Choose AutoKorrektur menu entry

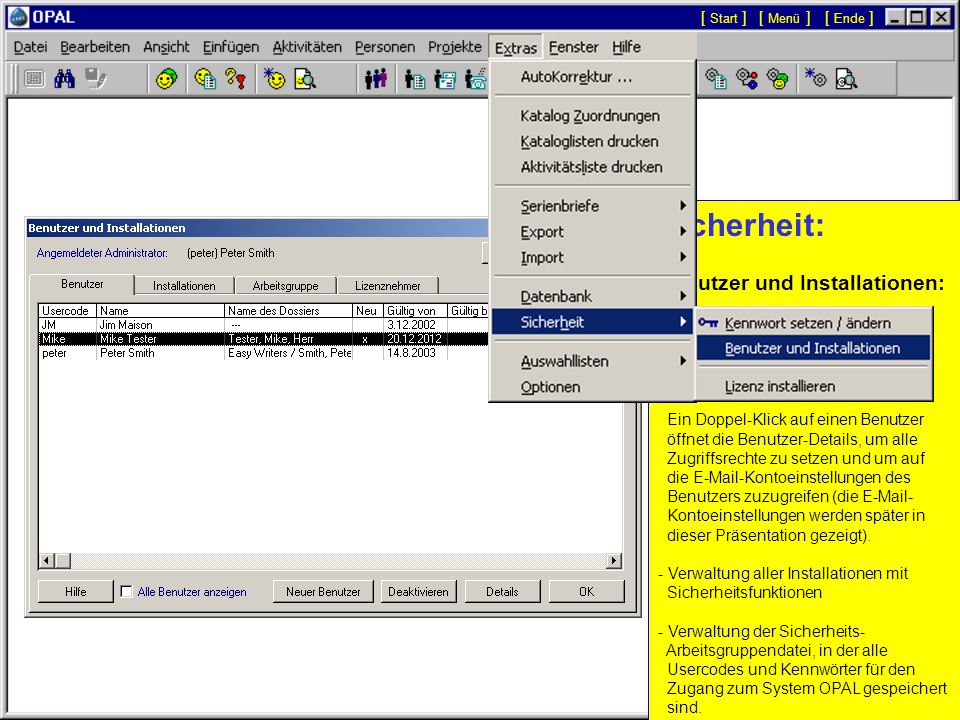[x=593, y=77]
